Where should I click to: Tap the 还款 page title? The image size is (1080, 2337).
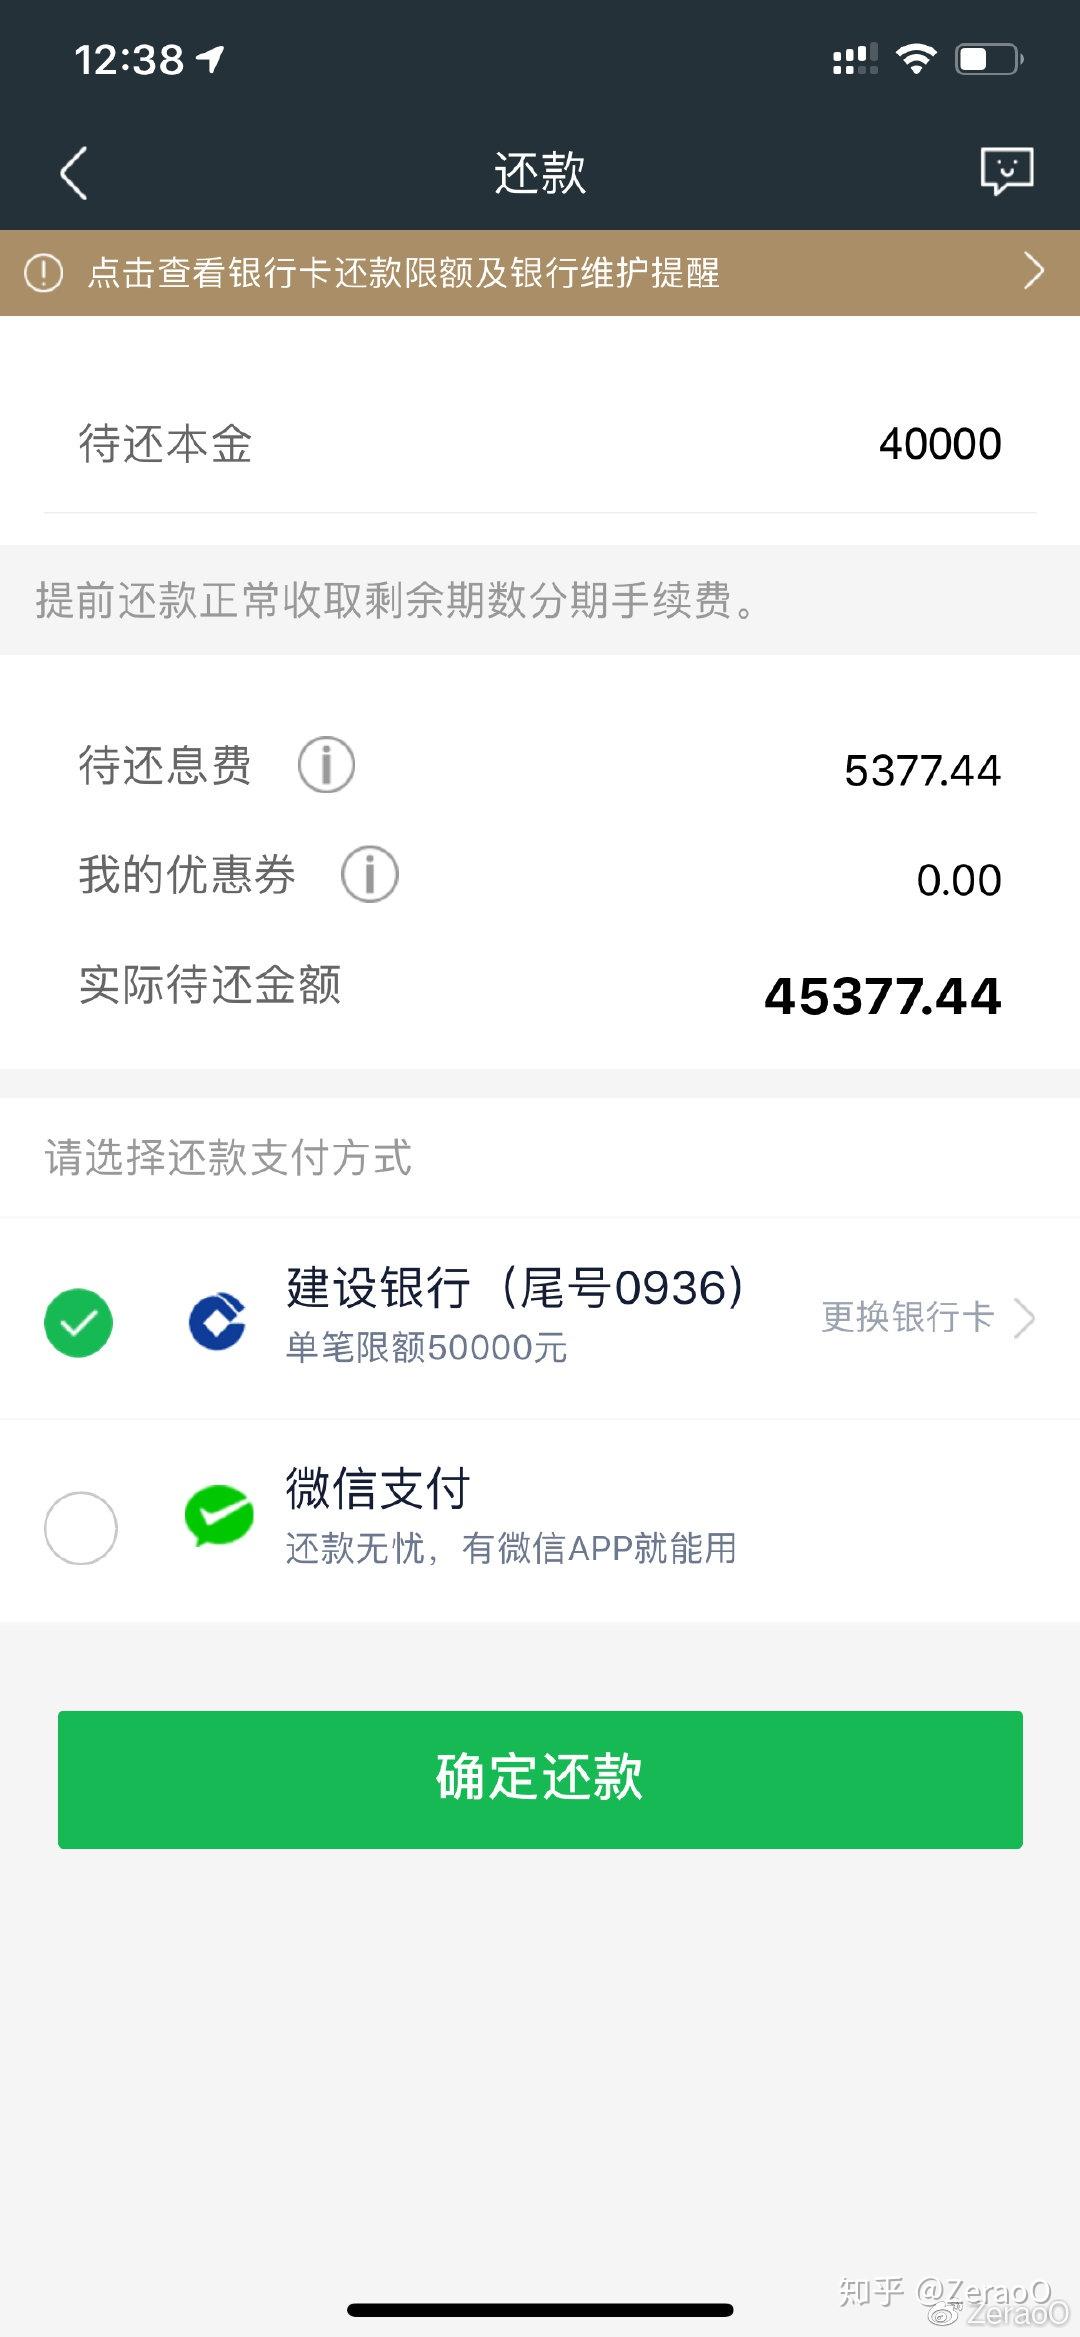click(540, 173)
